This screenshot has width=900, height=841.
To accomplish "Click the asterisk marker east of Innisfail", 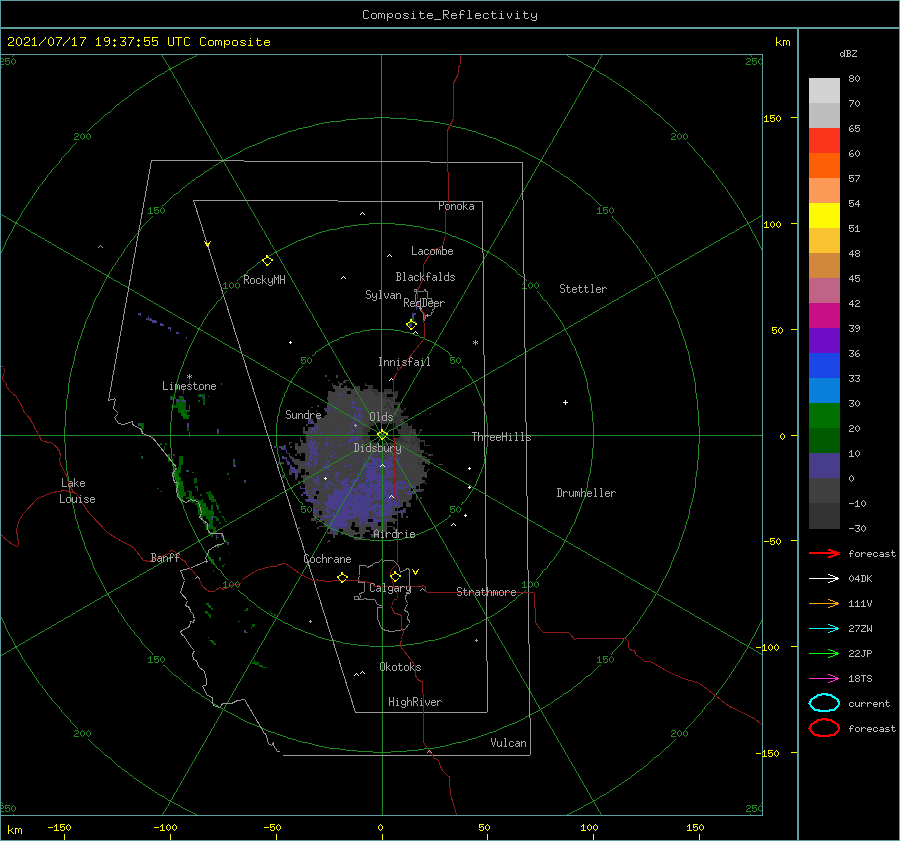I will 475,343.
